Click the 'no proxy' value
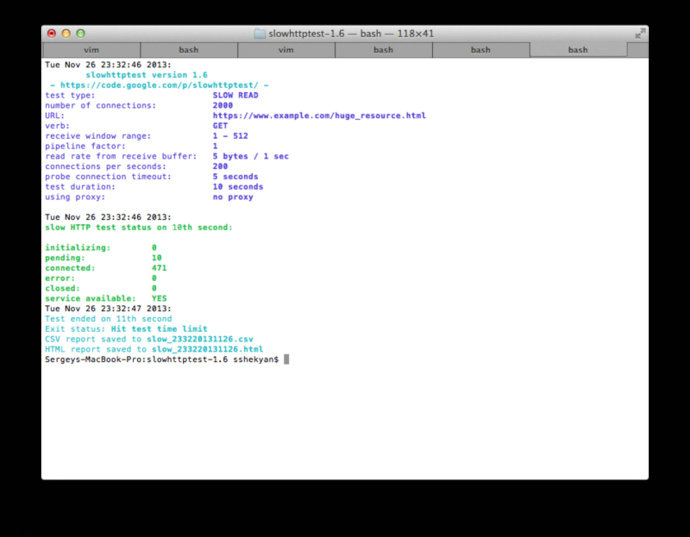This screenshot has height=537, width=690. click(233, 197)
